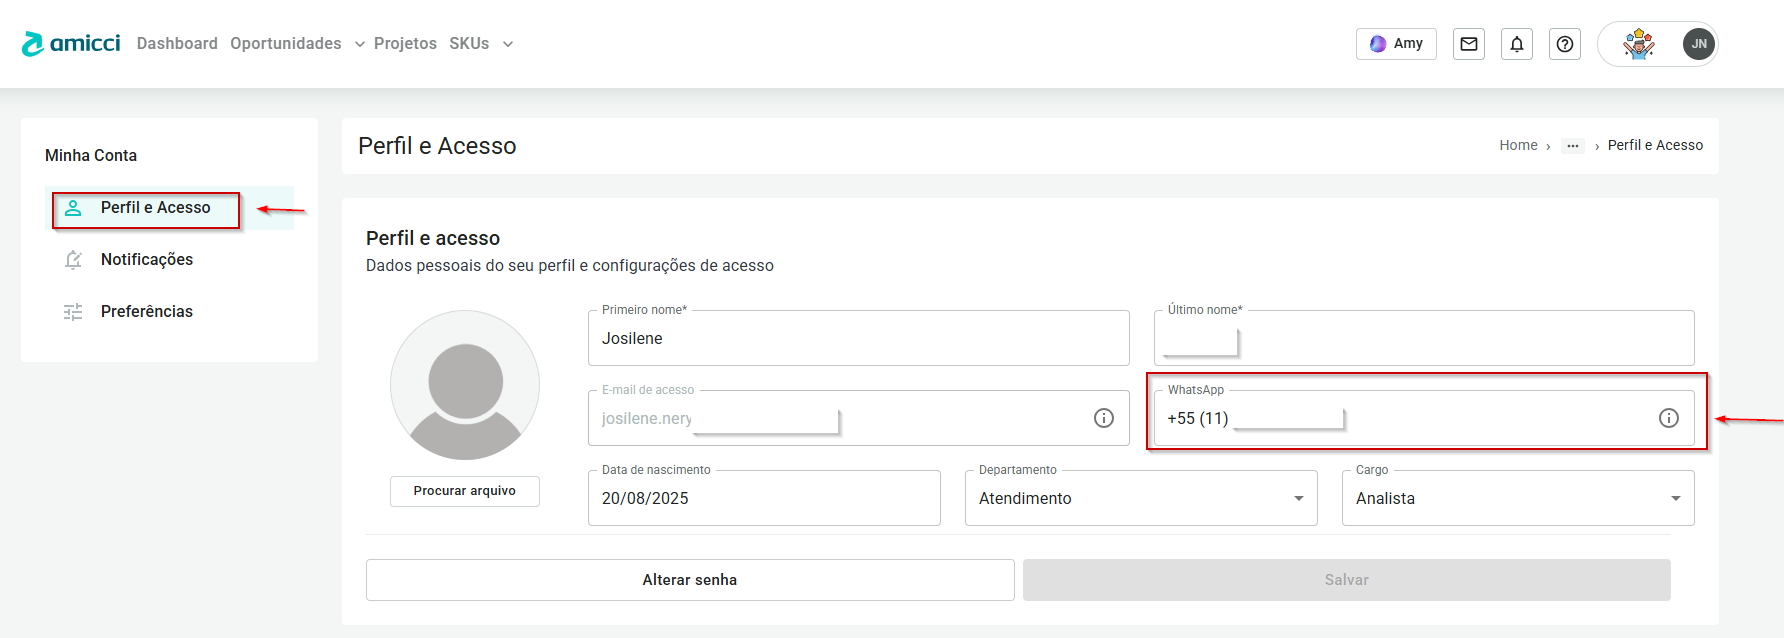Open the mail envelope icon

(1468, 44)
